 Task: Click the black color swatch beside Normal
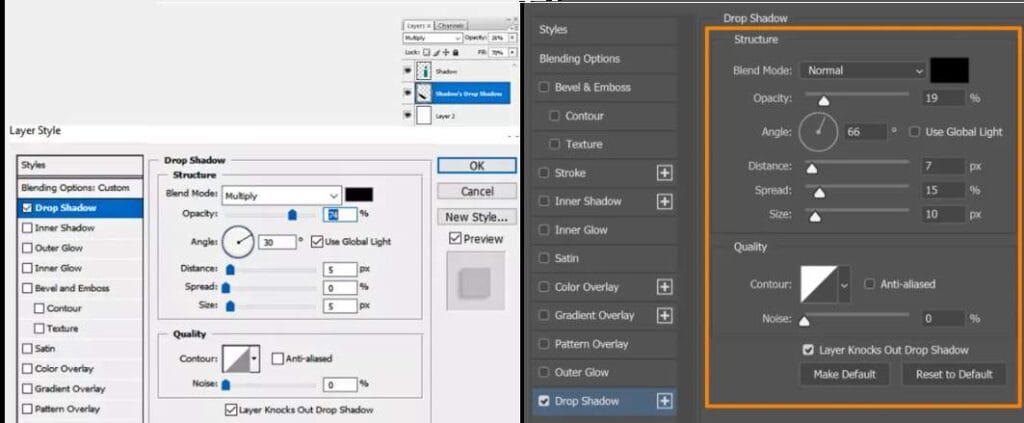point(950,70)
